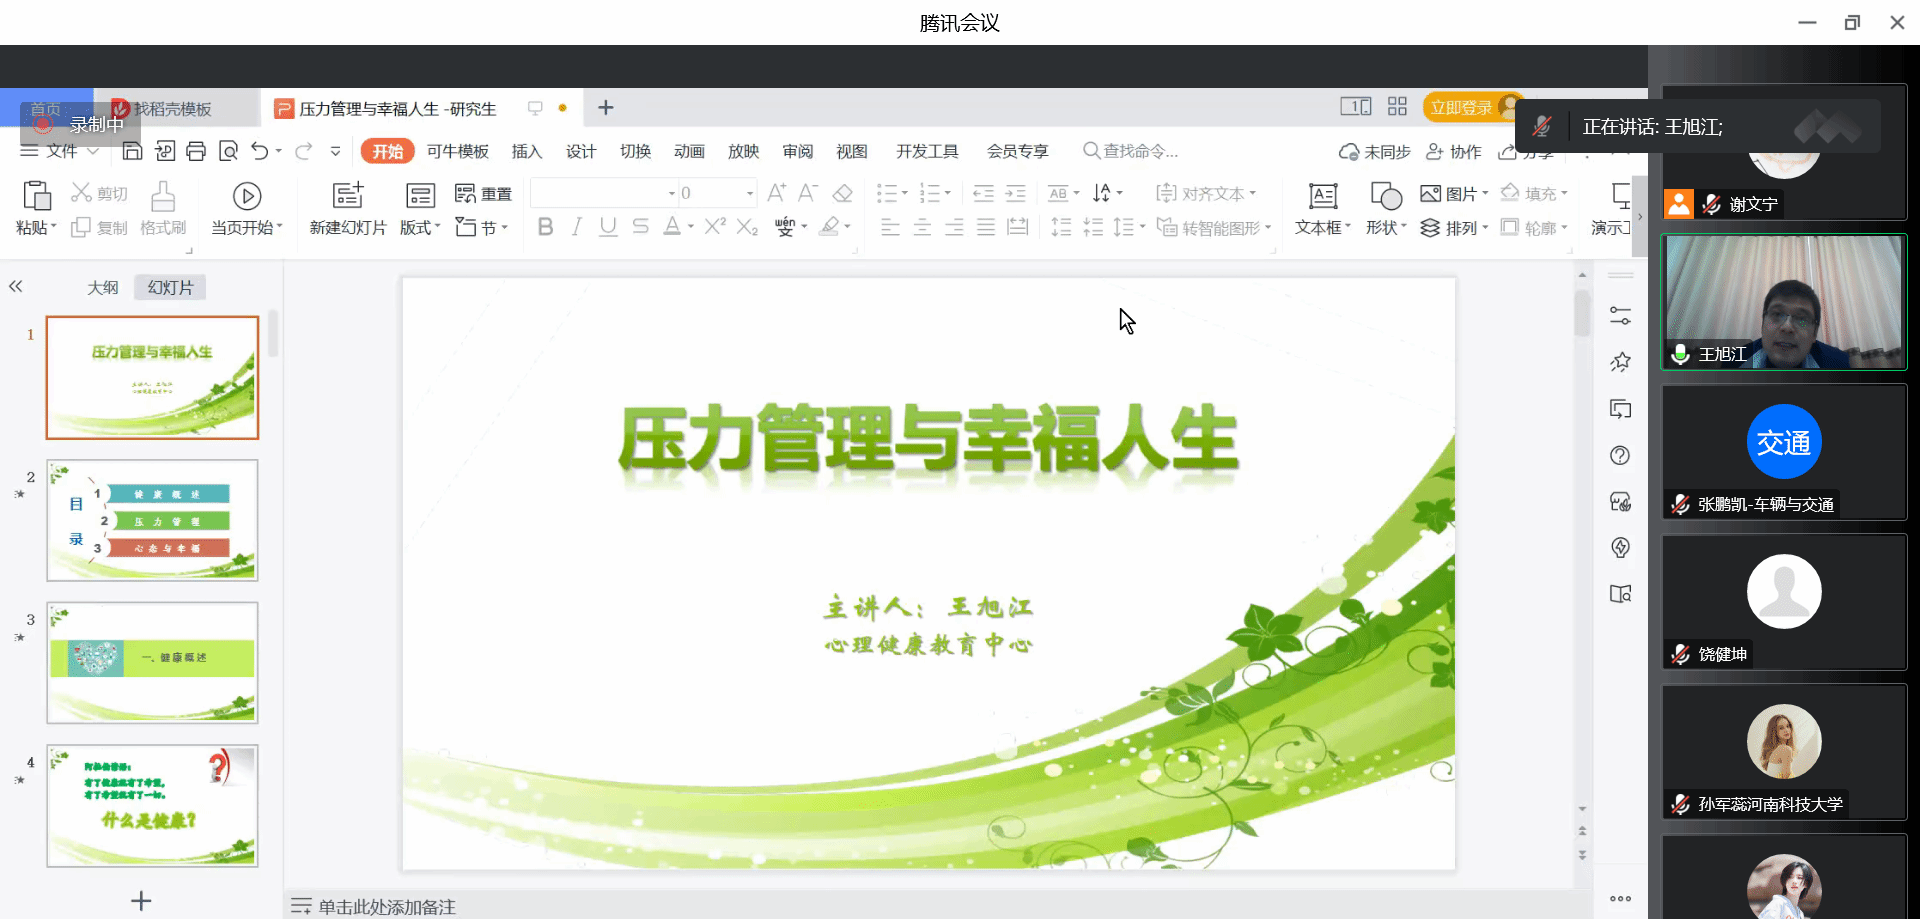Click the Undo arrow icon
This screenshot has width=1920, height=919.
click(260, 151)
